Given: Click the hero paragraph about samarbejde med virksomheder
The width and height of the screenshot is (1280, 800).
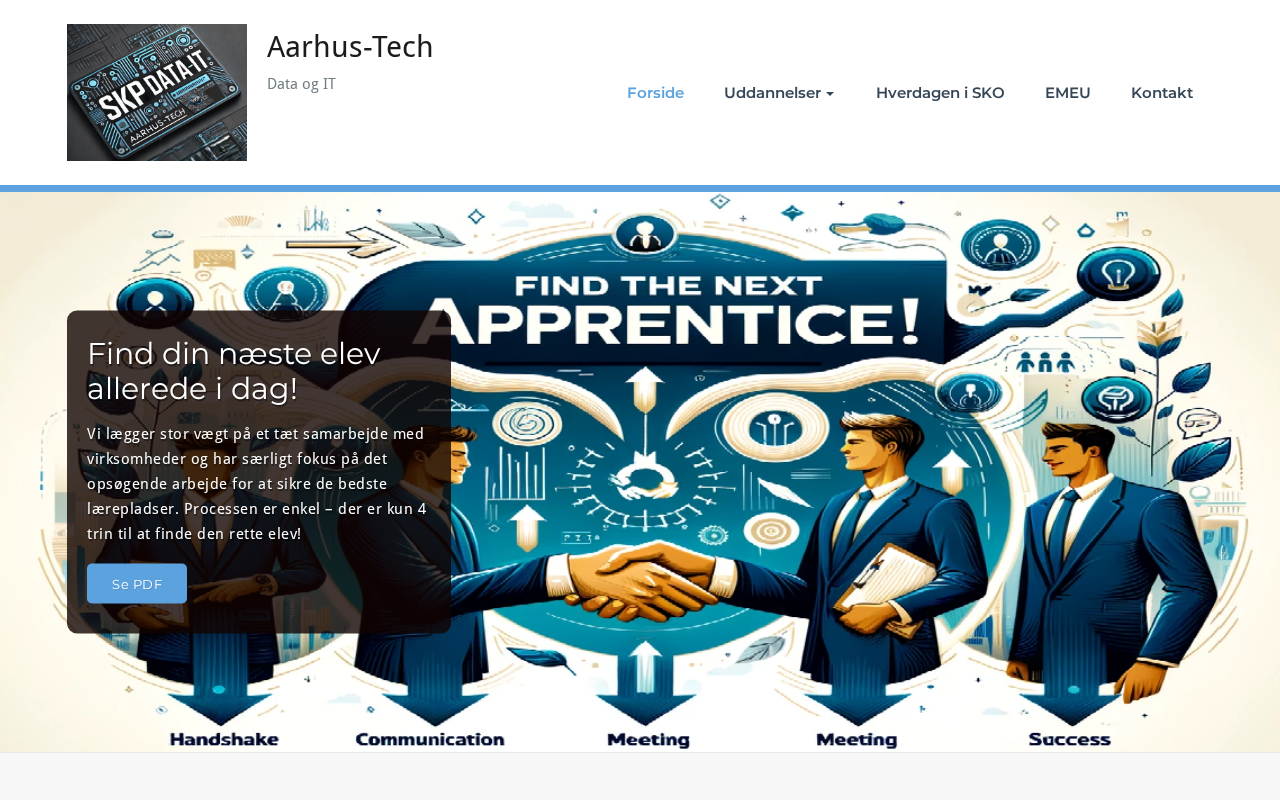Looking at the screenshot, I should (257, 484).
